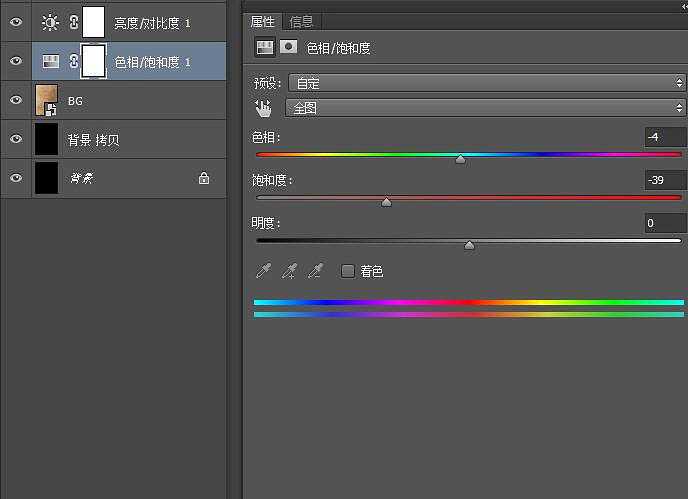The image size is (688, 499).
Task: Open the 预设 preset dropdown
Action: pyautogui.click(x=485, y=83)
